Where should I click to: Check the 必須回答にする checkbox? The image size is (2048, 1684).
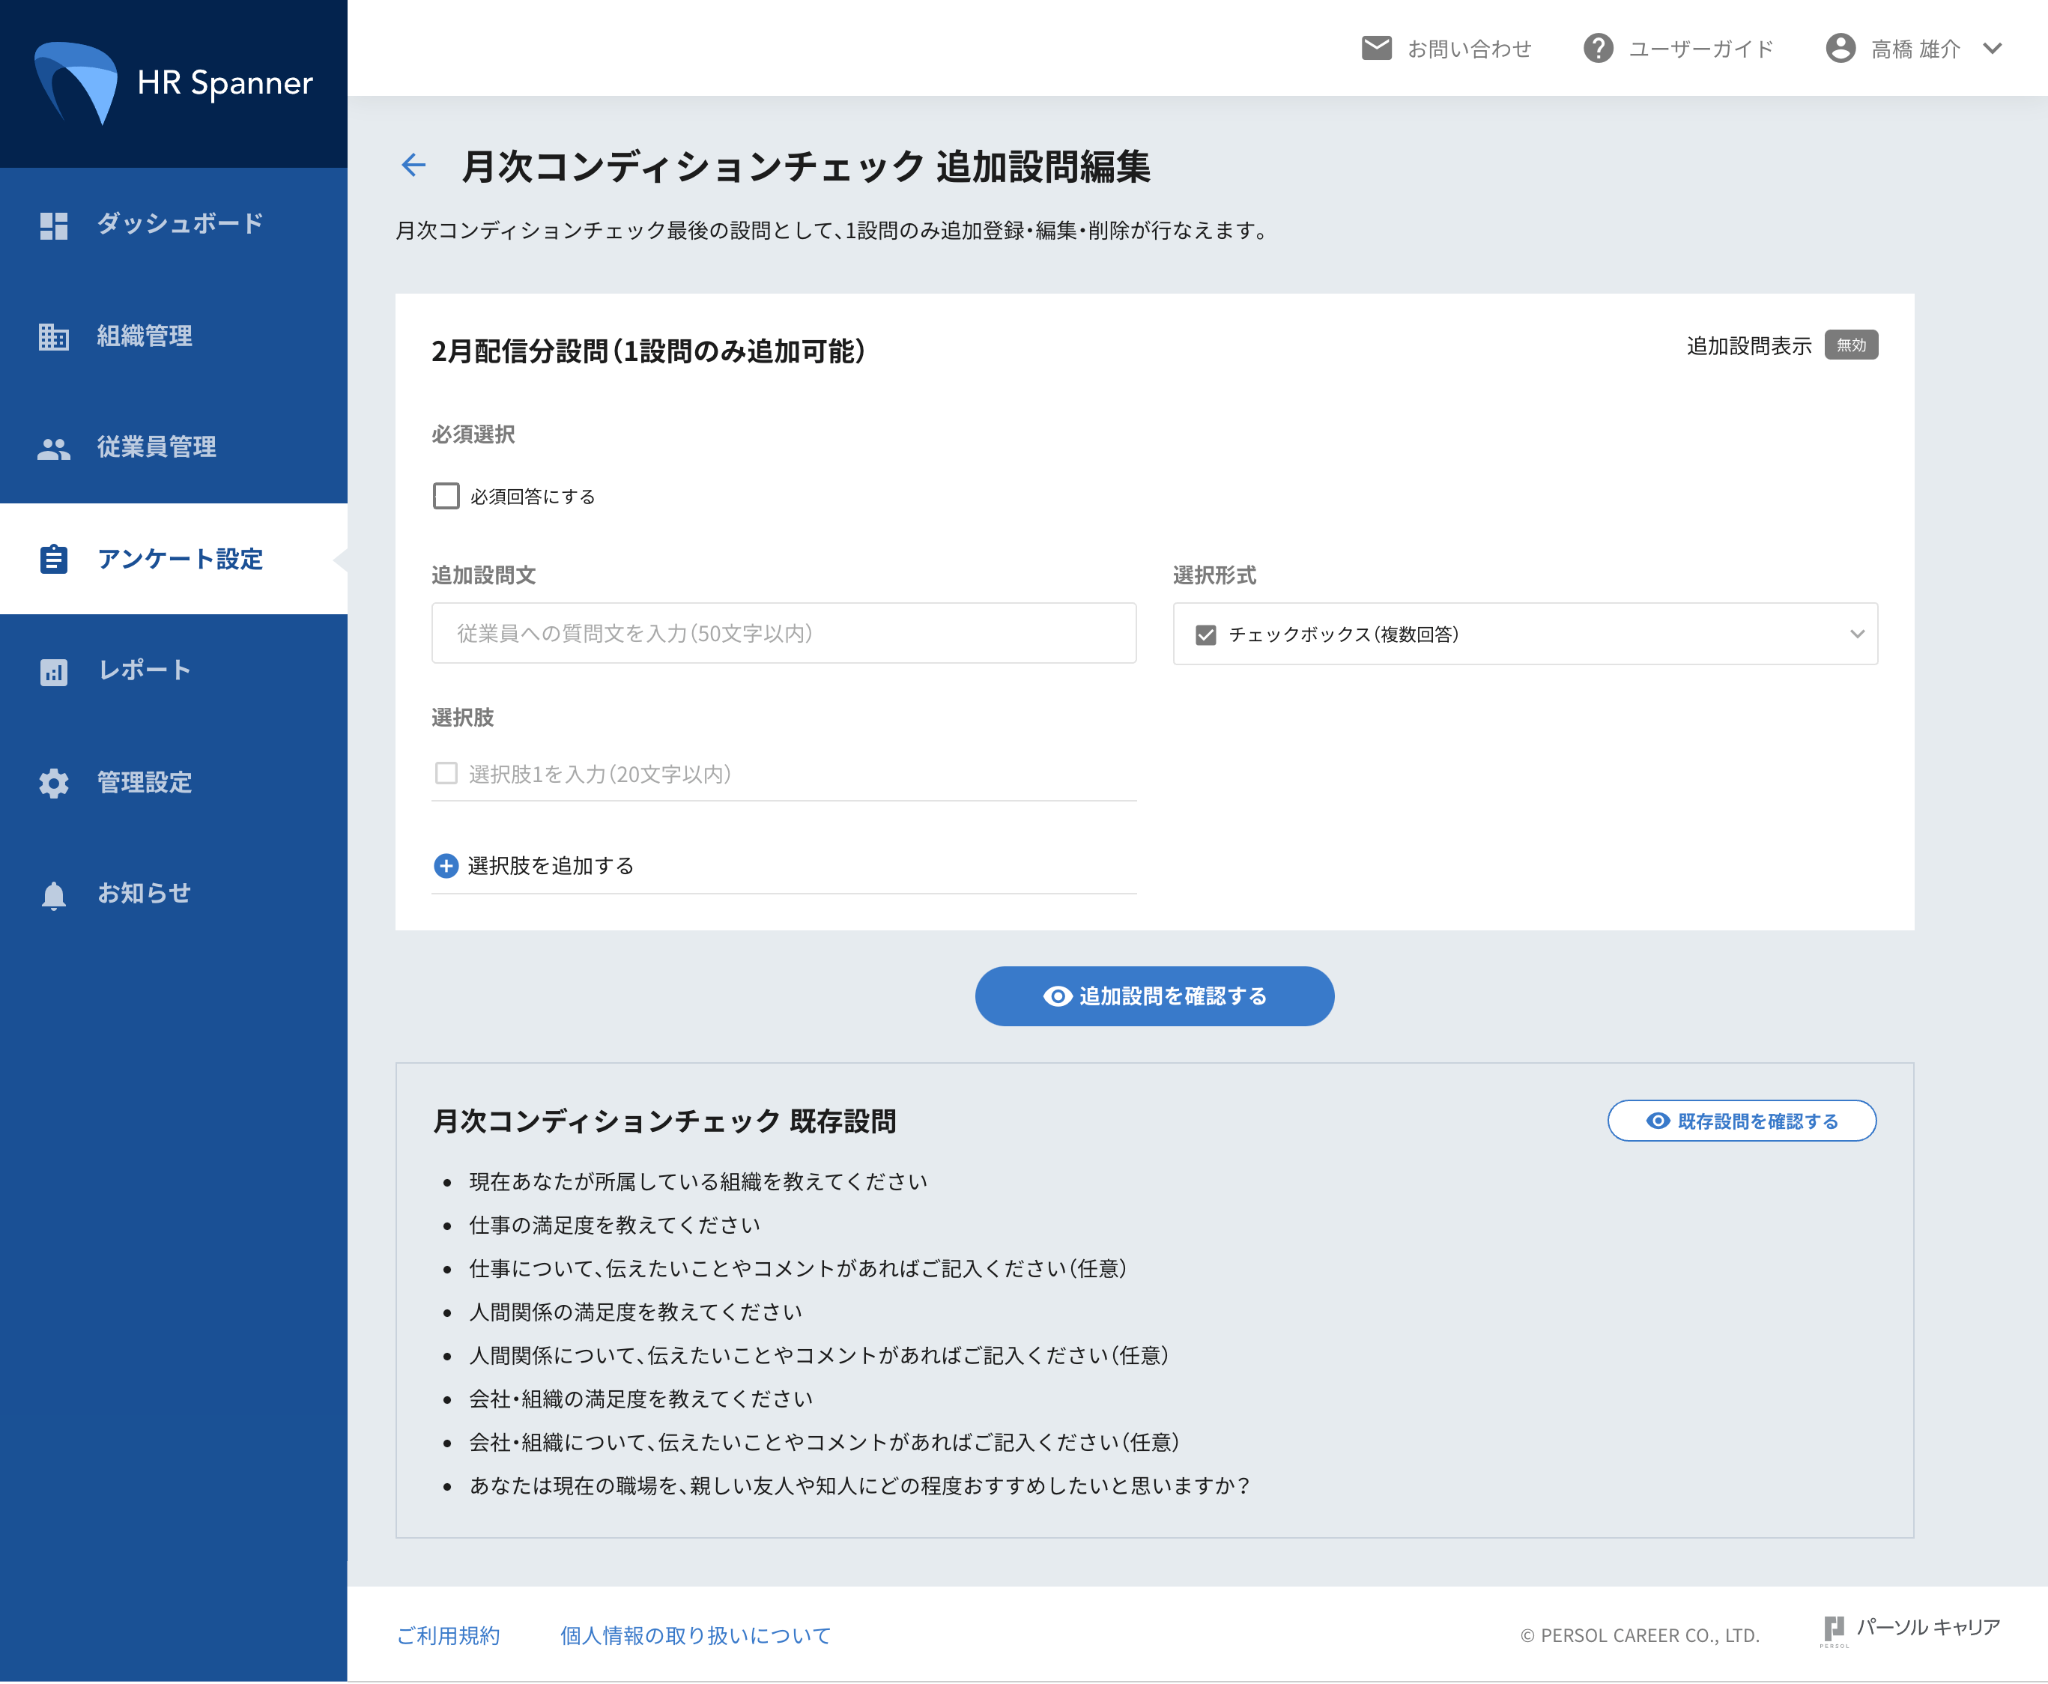coord(446,496)
